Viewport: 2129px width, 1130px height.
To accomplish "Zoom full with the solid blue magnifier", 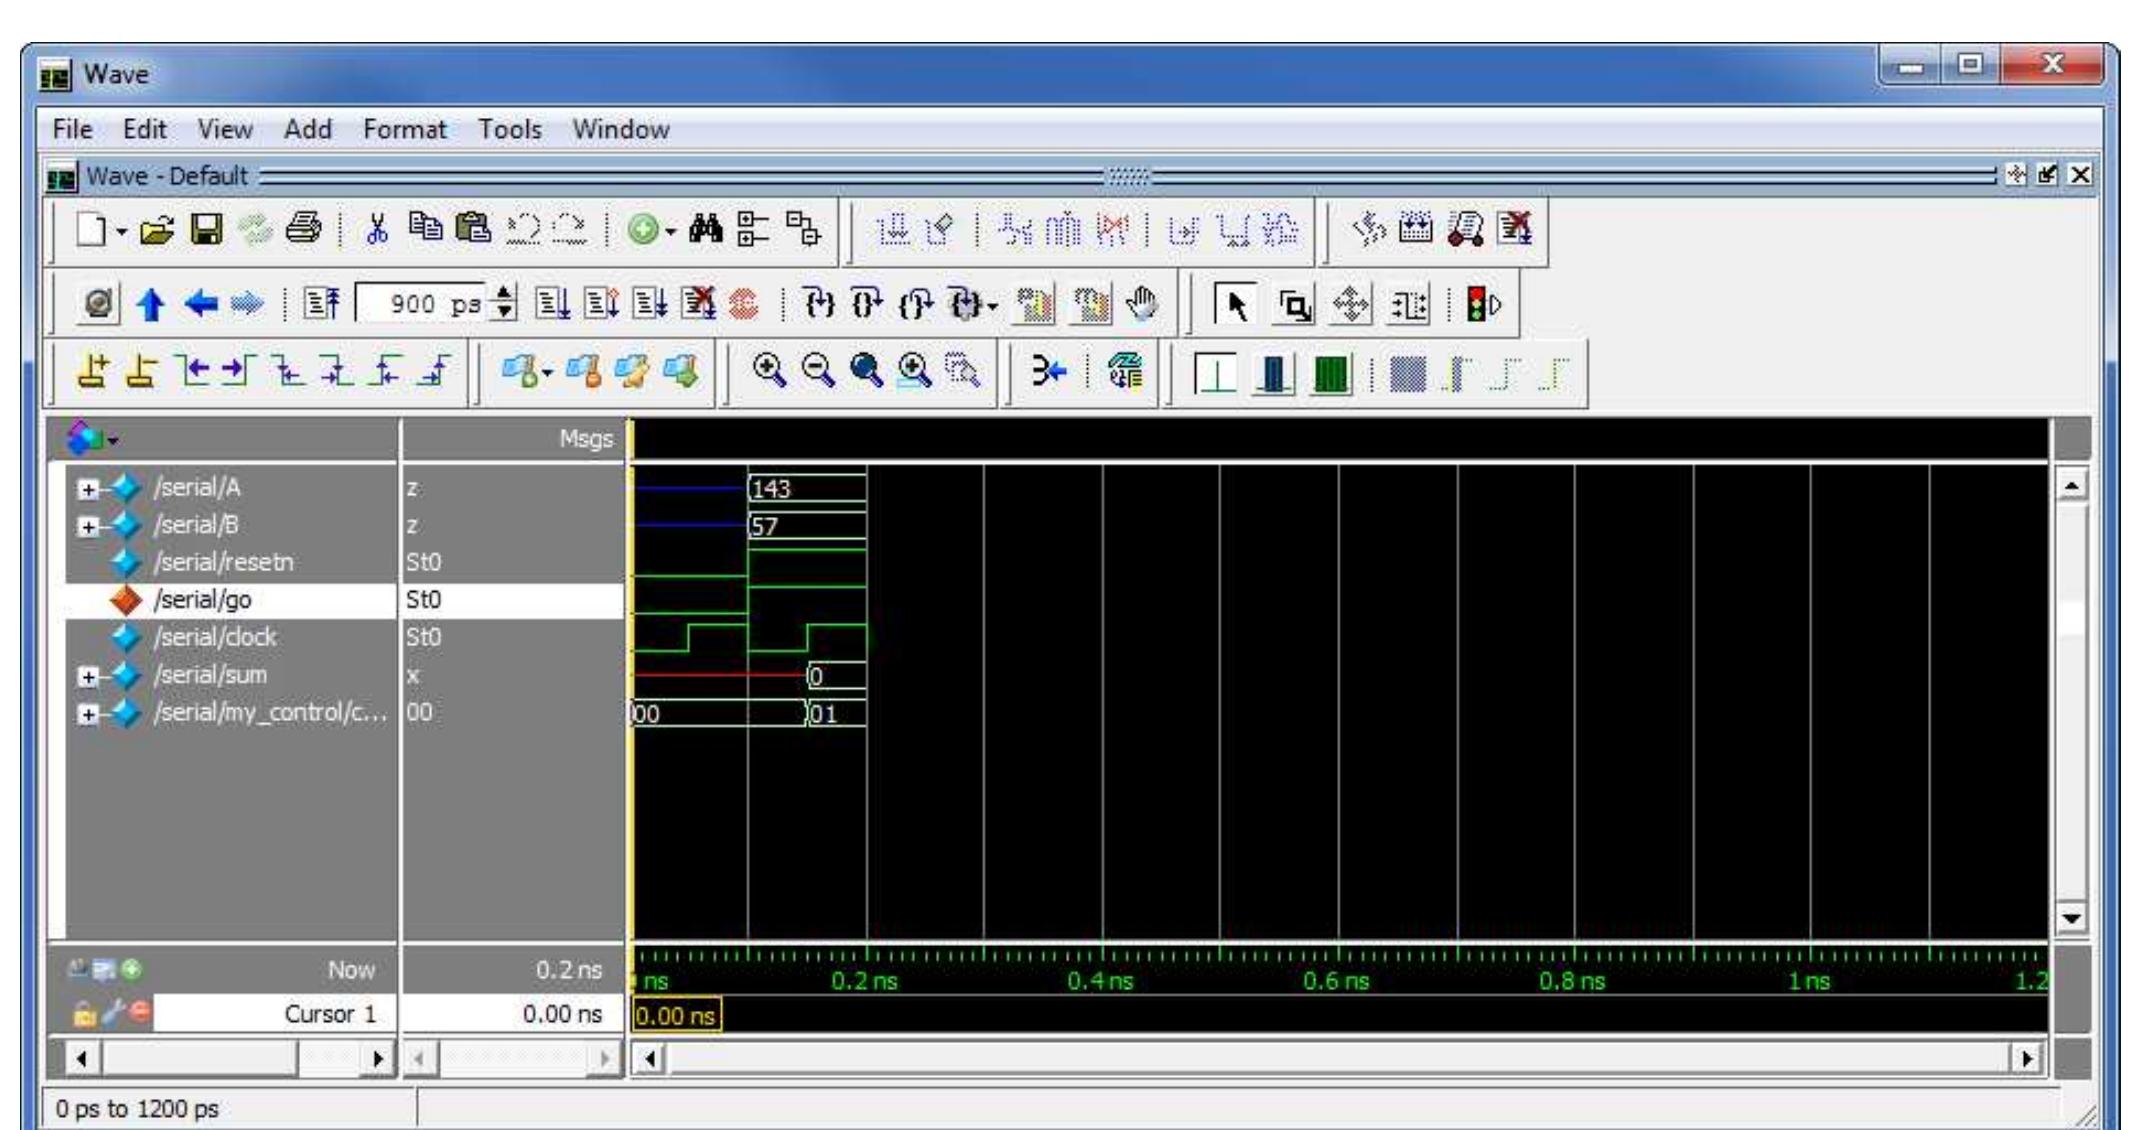I will pos(866,372).
